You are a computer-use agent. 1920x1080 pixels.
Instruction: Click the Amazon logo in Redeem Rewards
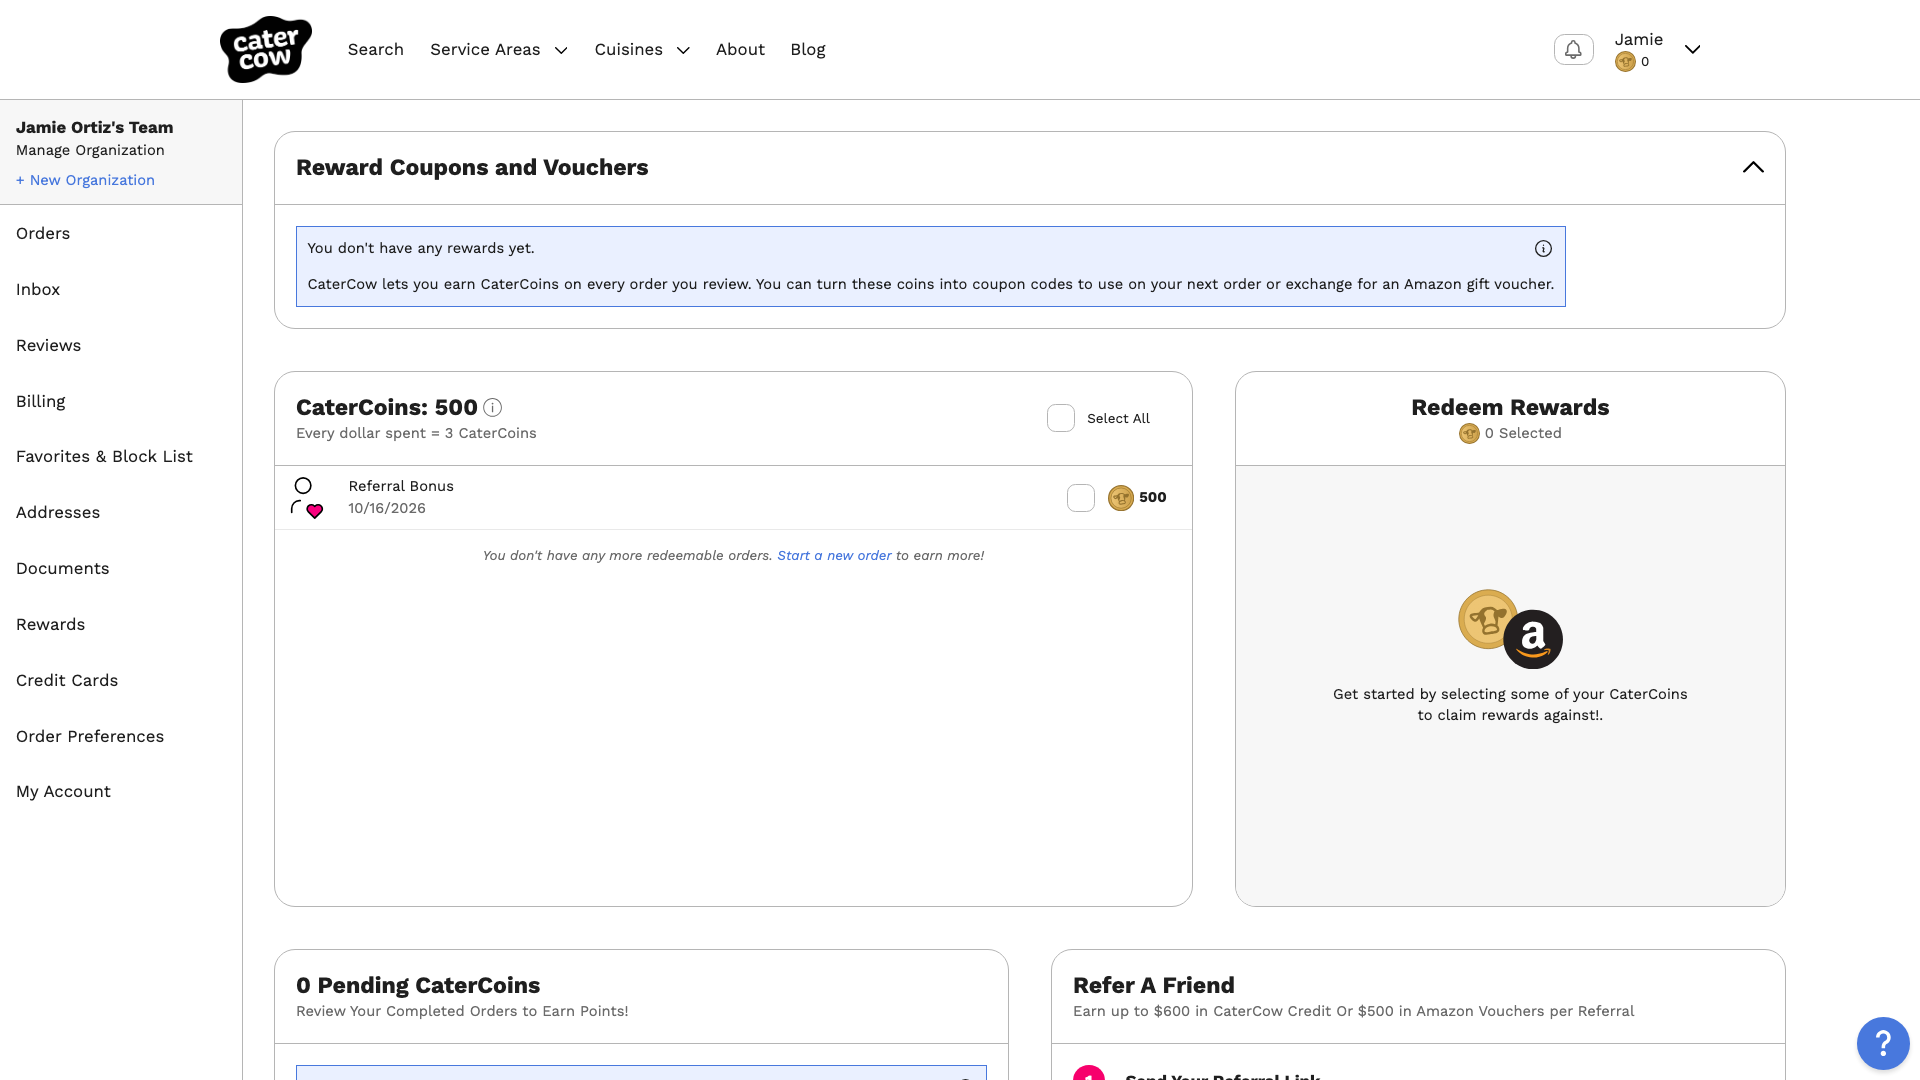[1533, 639]
